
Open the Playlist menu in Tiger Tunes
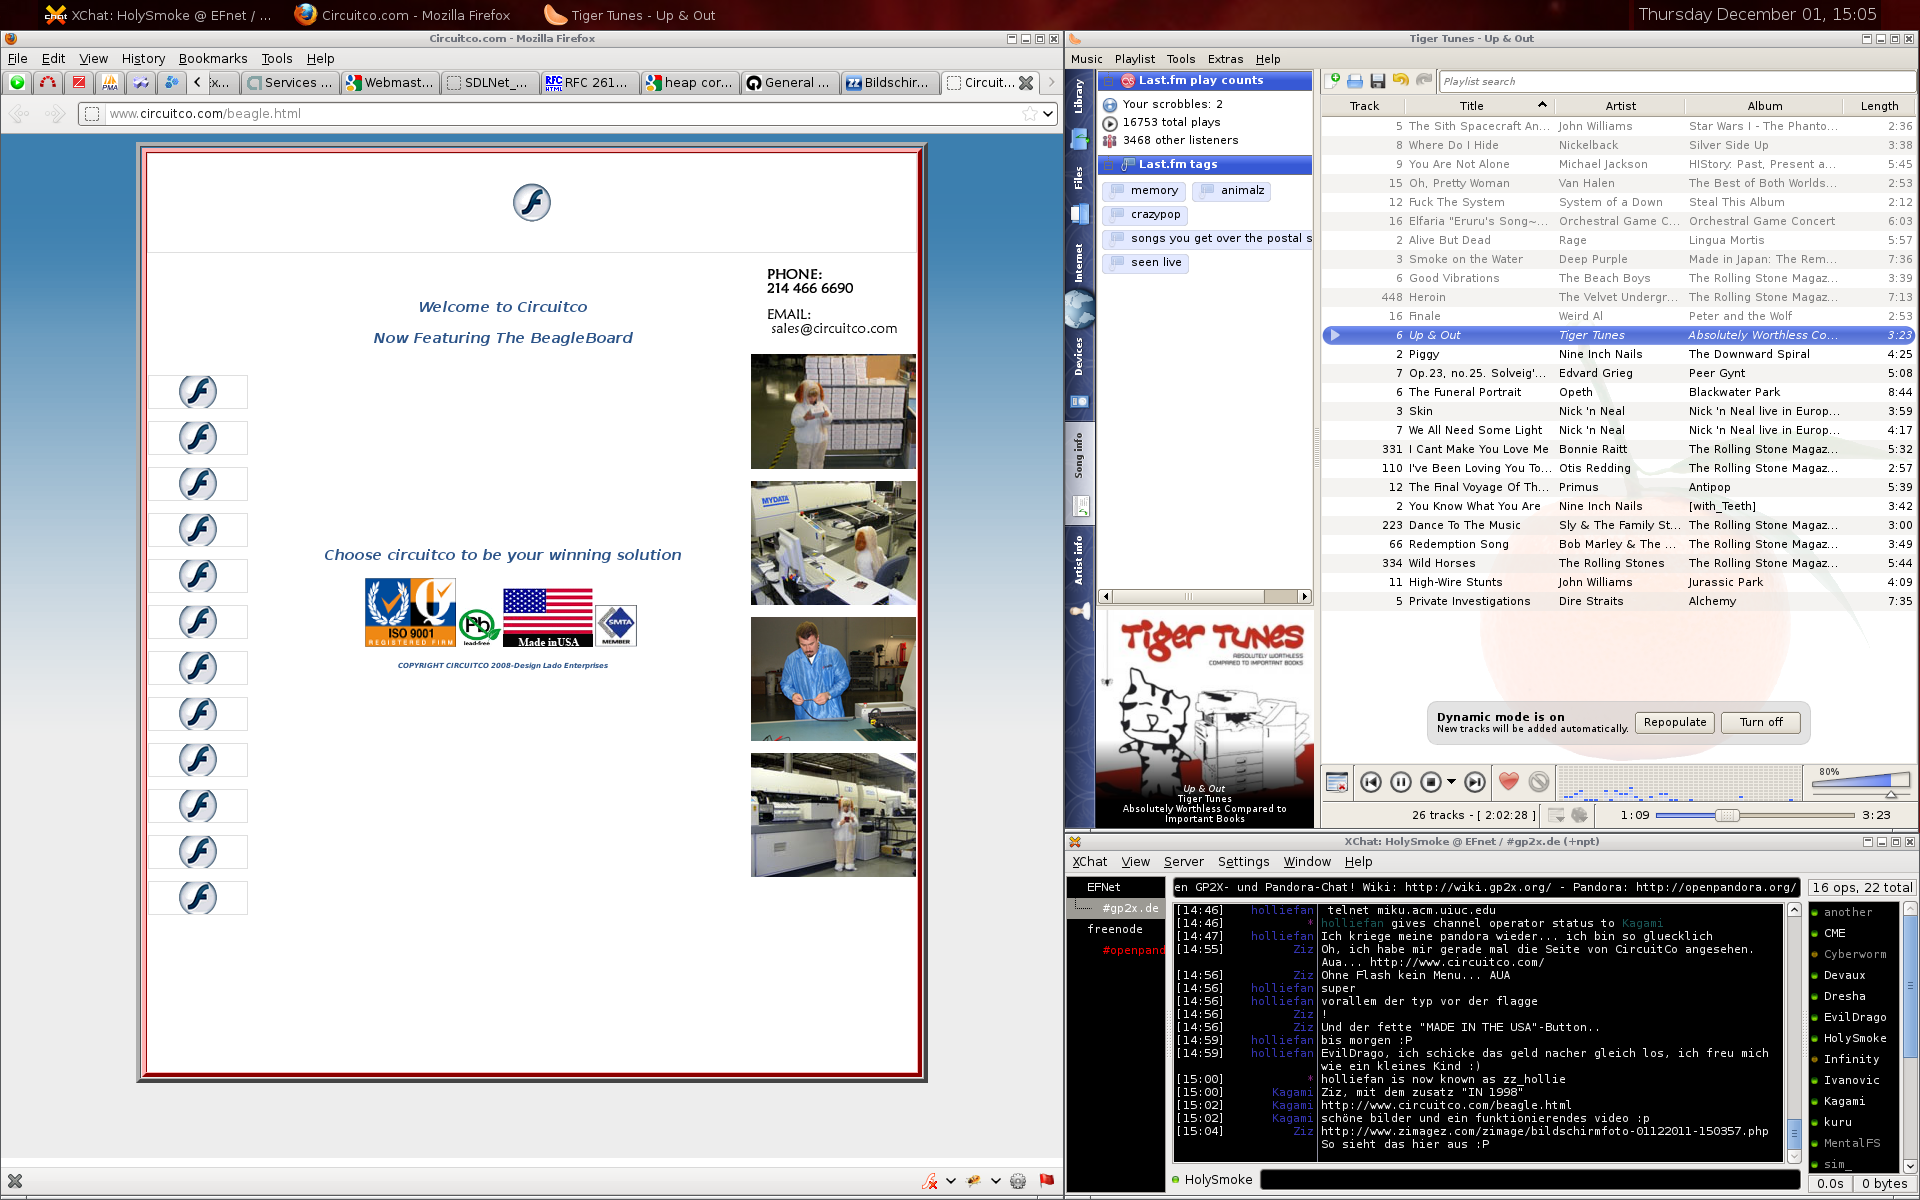(x=1134, y=59)
